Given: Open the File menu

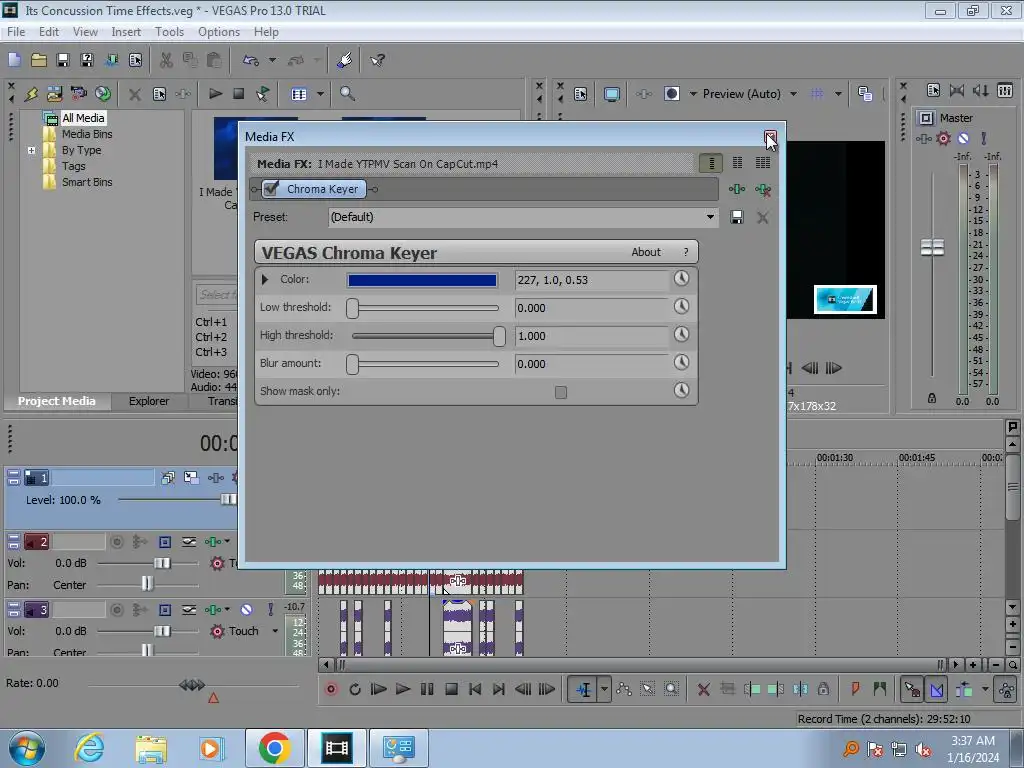Looking at the screenshot, I should pos(16,32).
